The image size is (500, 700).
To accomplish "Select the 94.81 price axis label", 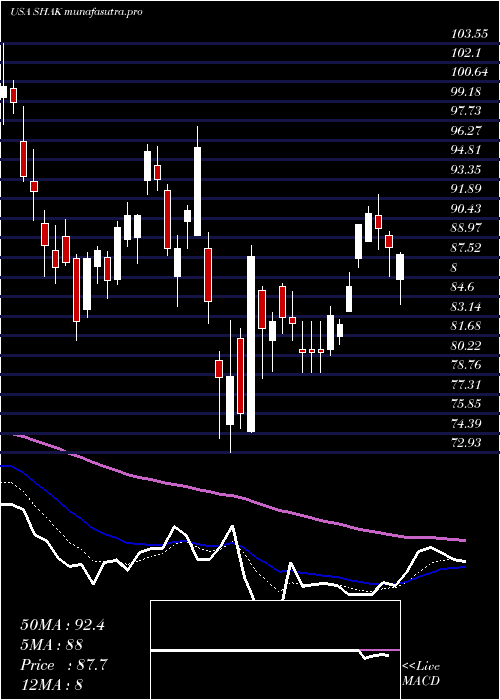I will 466,150.
